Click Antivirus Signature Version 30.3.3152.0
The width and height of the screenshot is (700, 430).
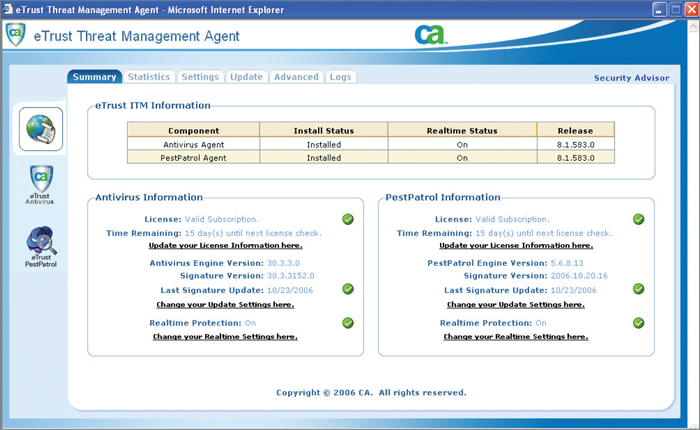[291, 276]
